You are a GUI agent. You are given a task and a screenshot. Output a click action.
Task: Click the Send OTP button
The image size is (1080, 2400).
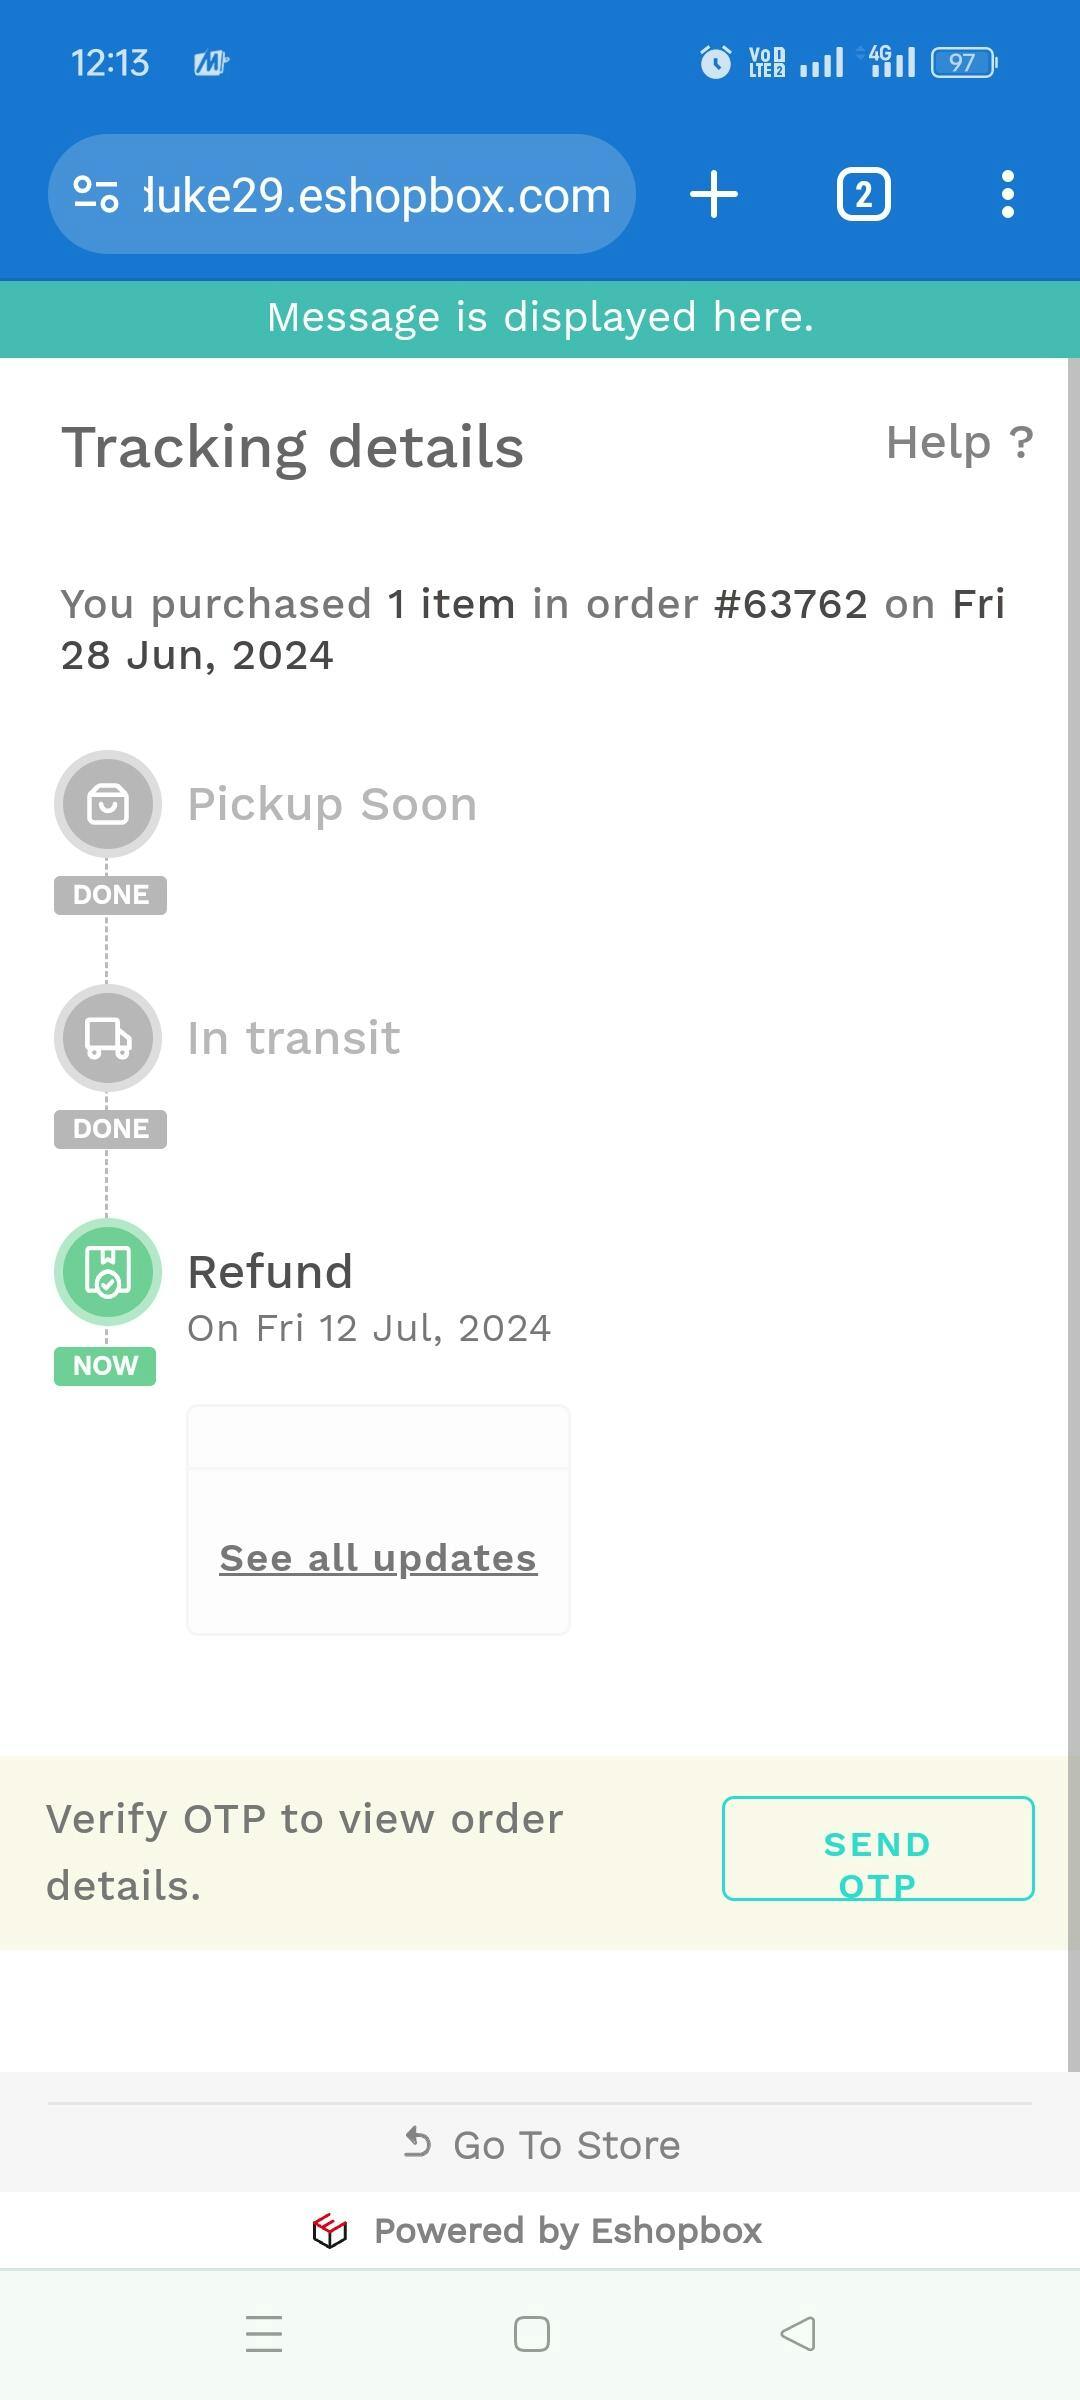(877, 1848)
